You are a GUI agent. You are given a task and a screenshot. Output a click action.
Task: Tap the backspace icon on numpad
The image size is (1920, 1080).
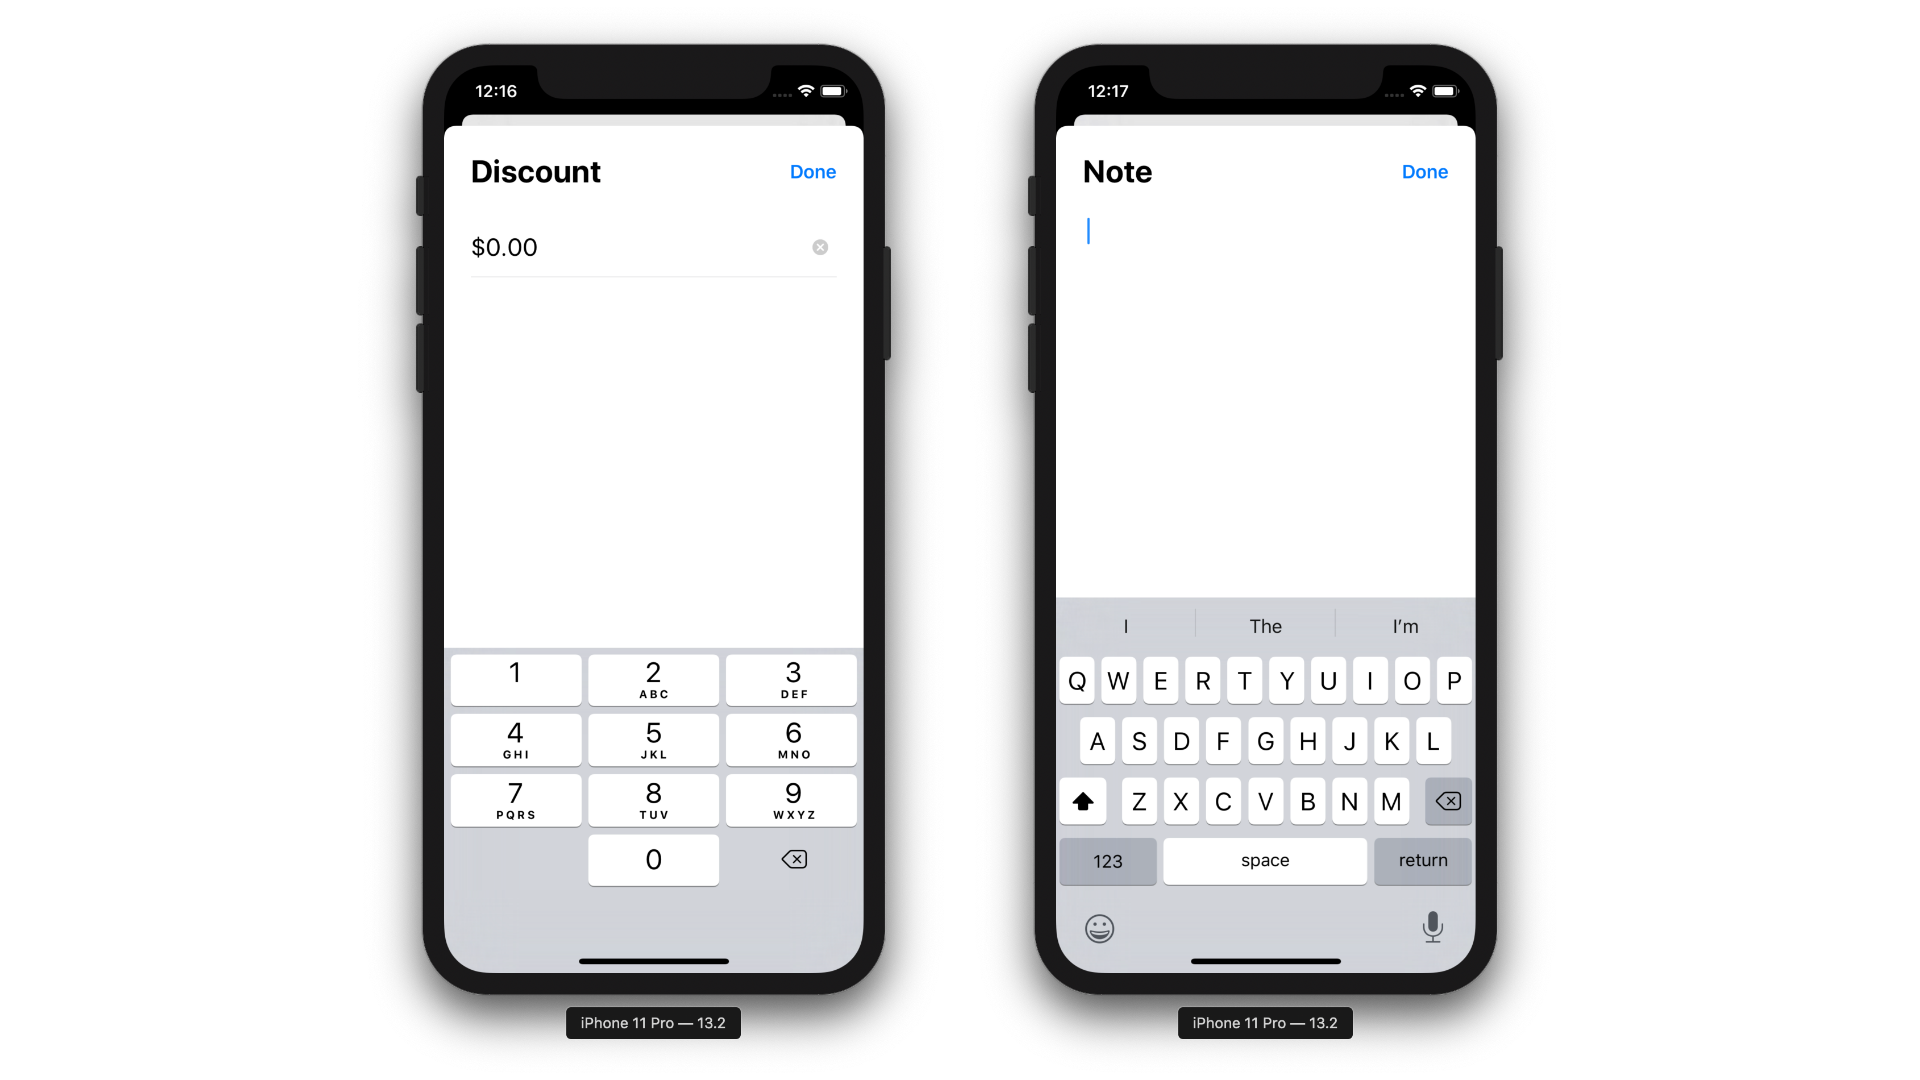pyautogui.click(x=794, y=858)
